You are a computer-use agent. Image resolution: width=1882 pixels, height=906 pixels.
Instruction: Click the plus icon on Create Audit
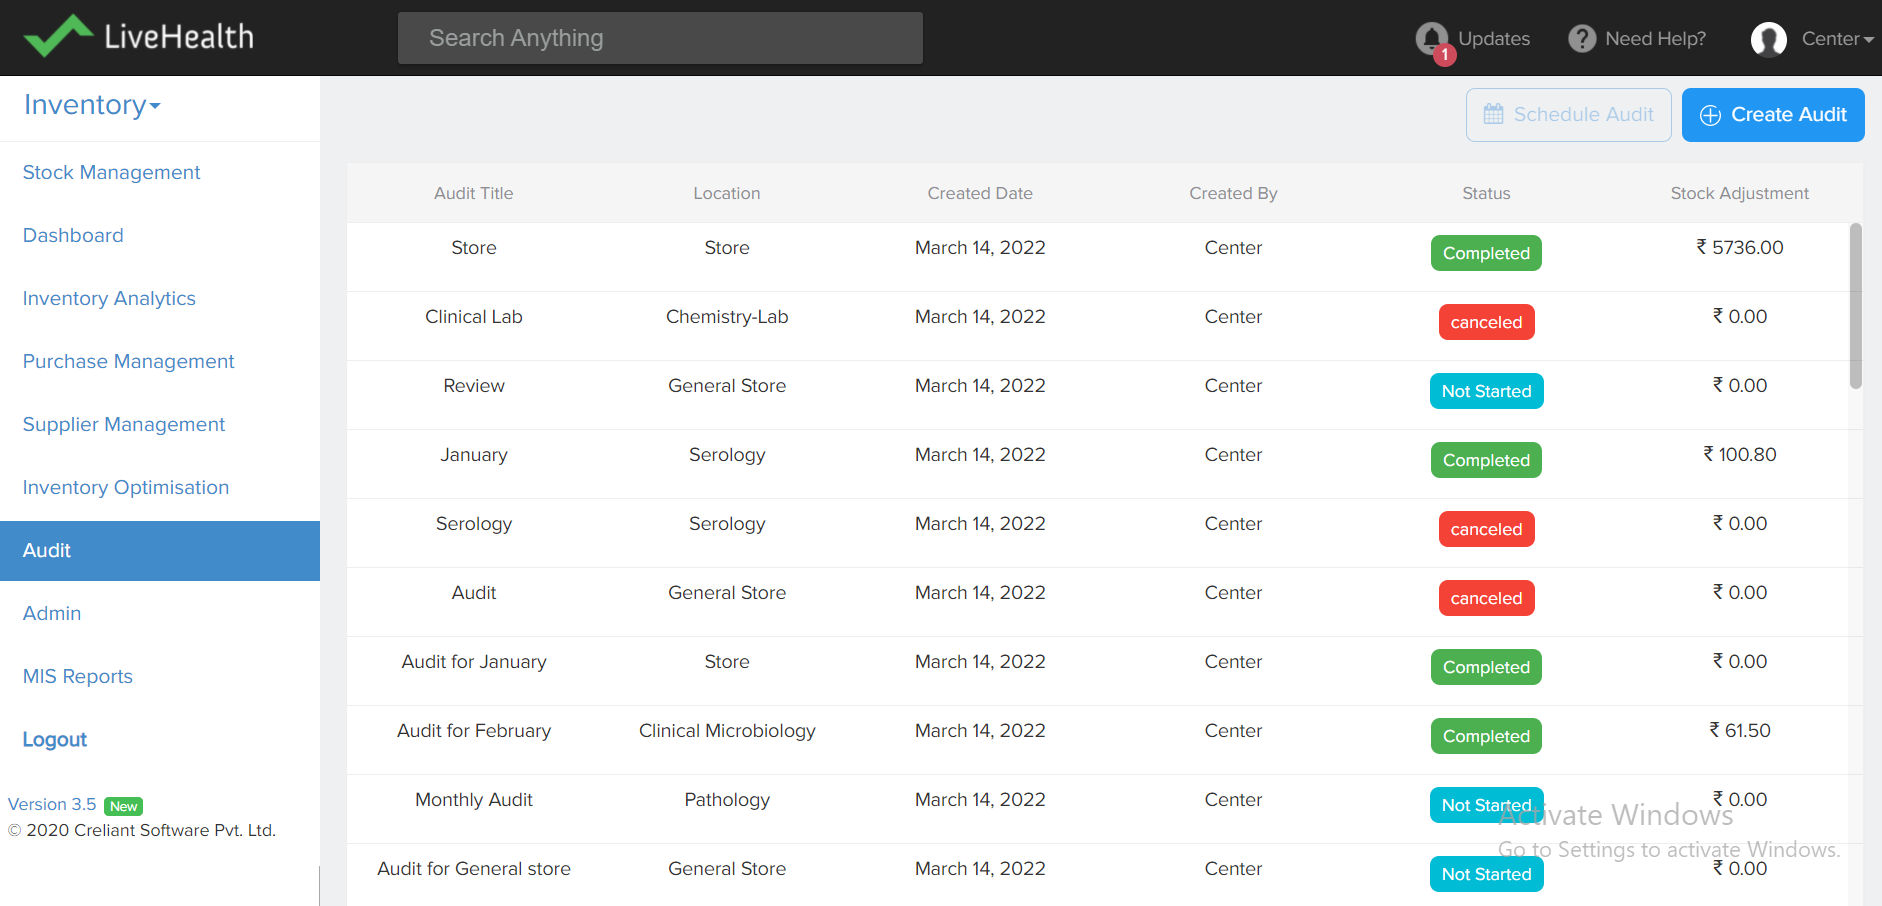[x=1710, y=114]
